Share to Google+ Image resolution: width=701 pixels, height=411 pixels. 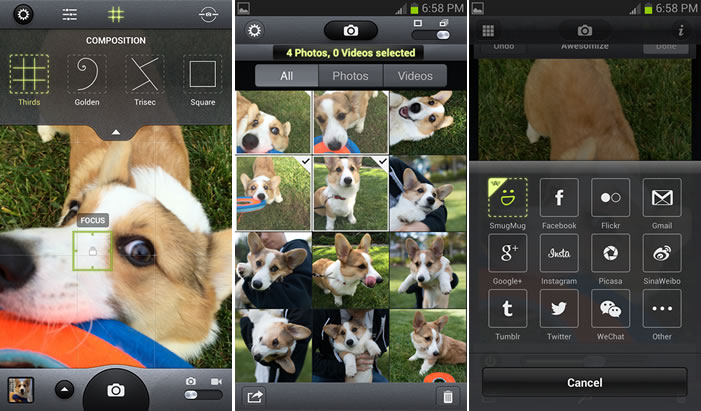click(507, 259)
